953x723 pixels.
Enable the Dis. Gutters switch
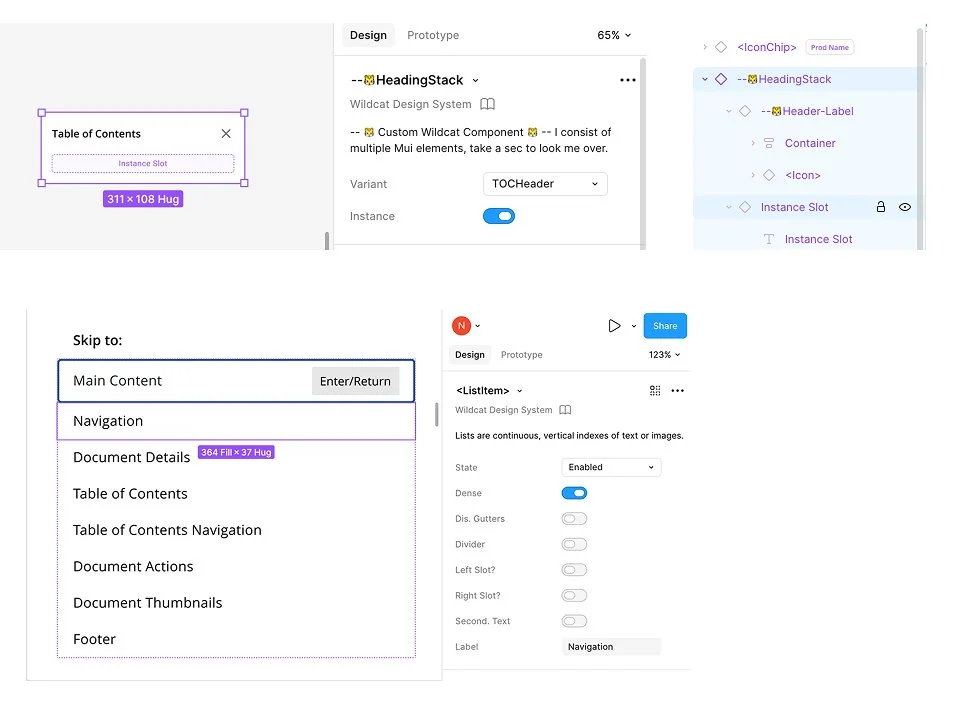point(574,519)
